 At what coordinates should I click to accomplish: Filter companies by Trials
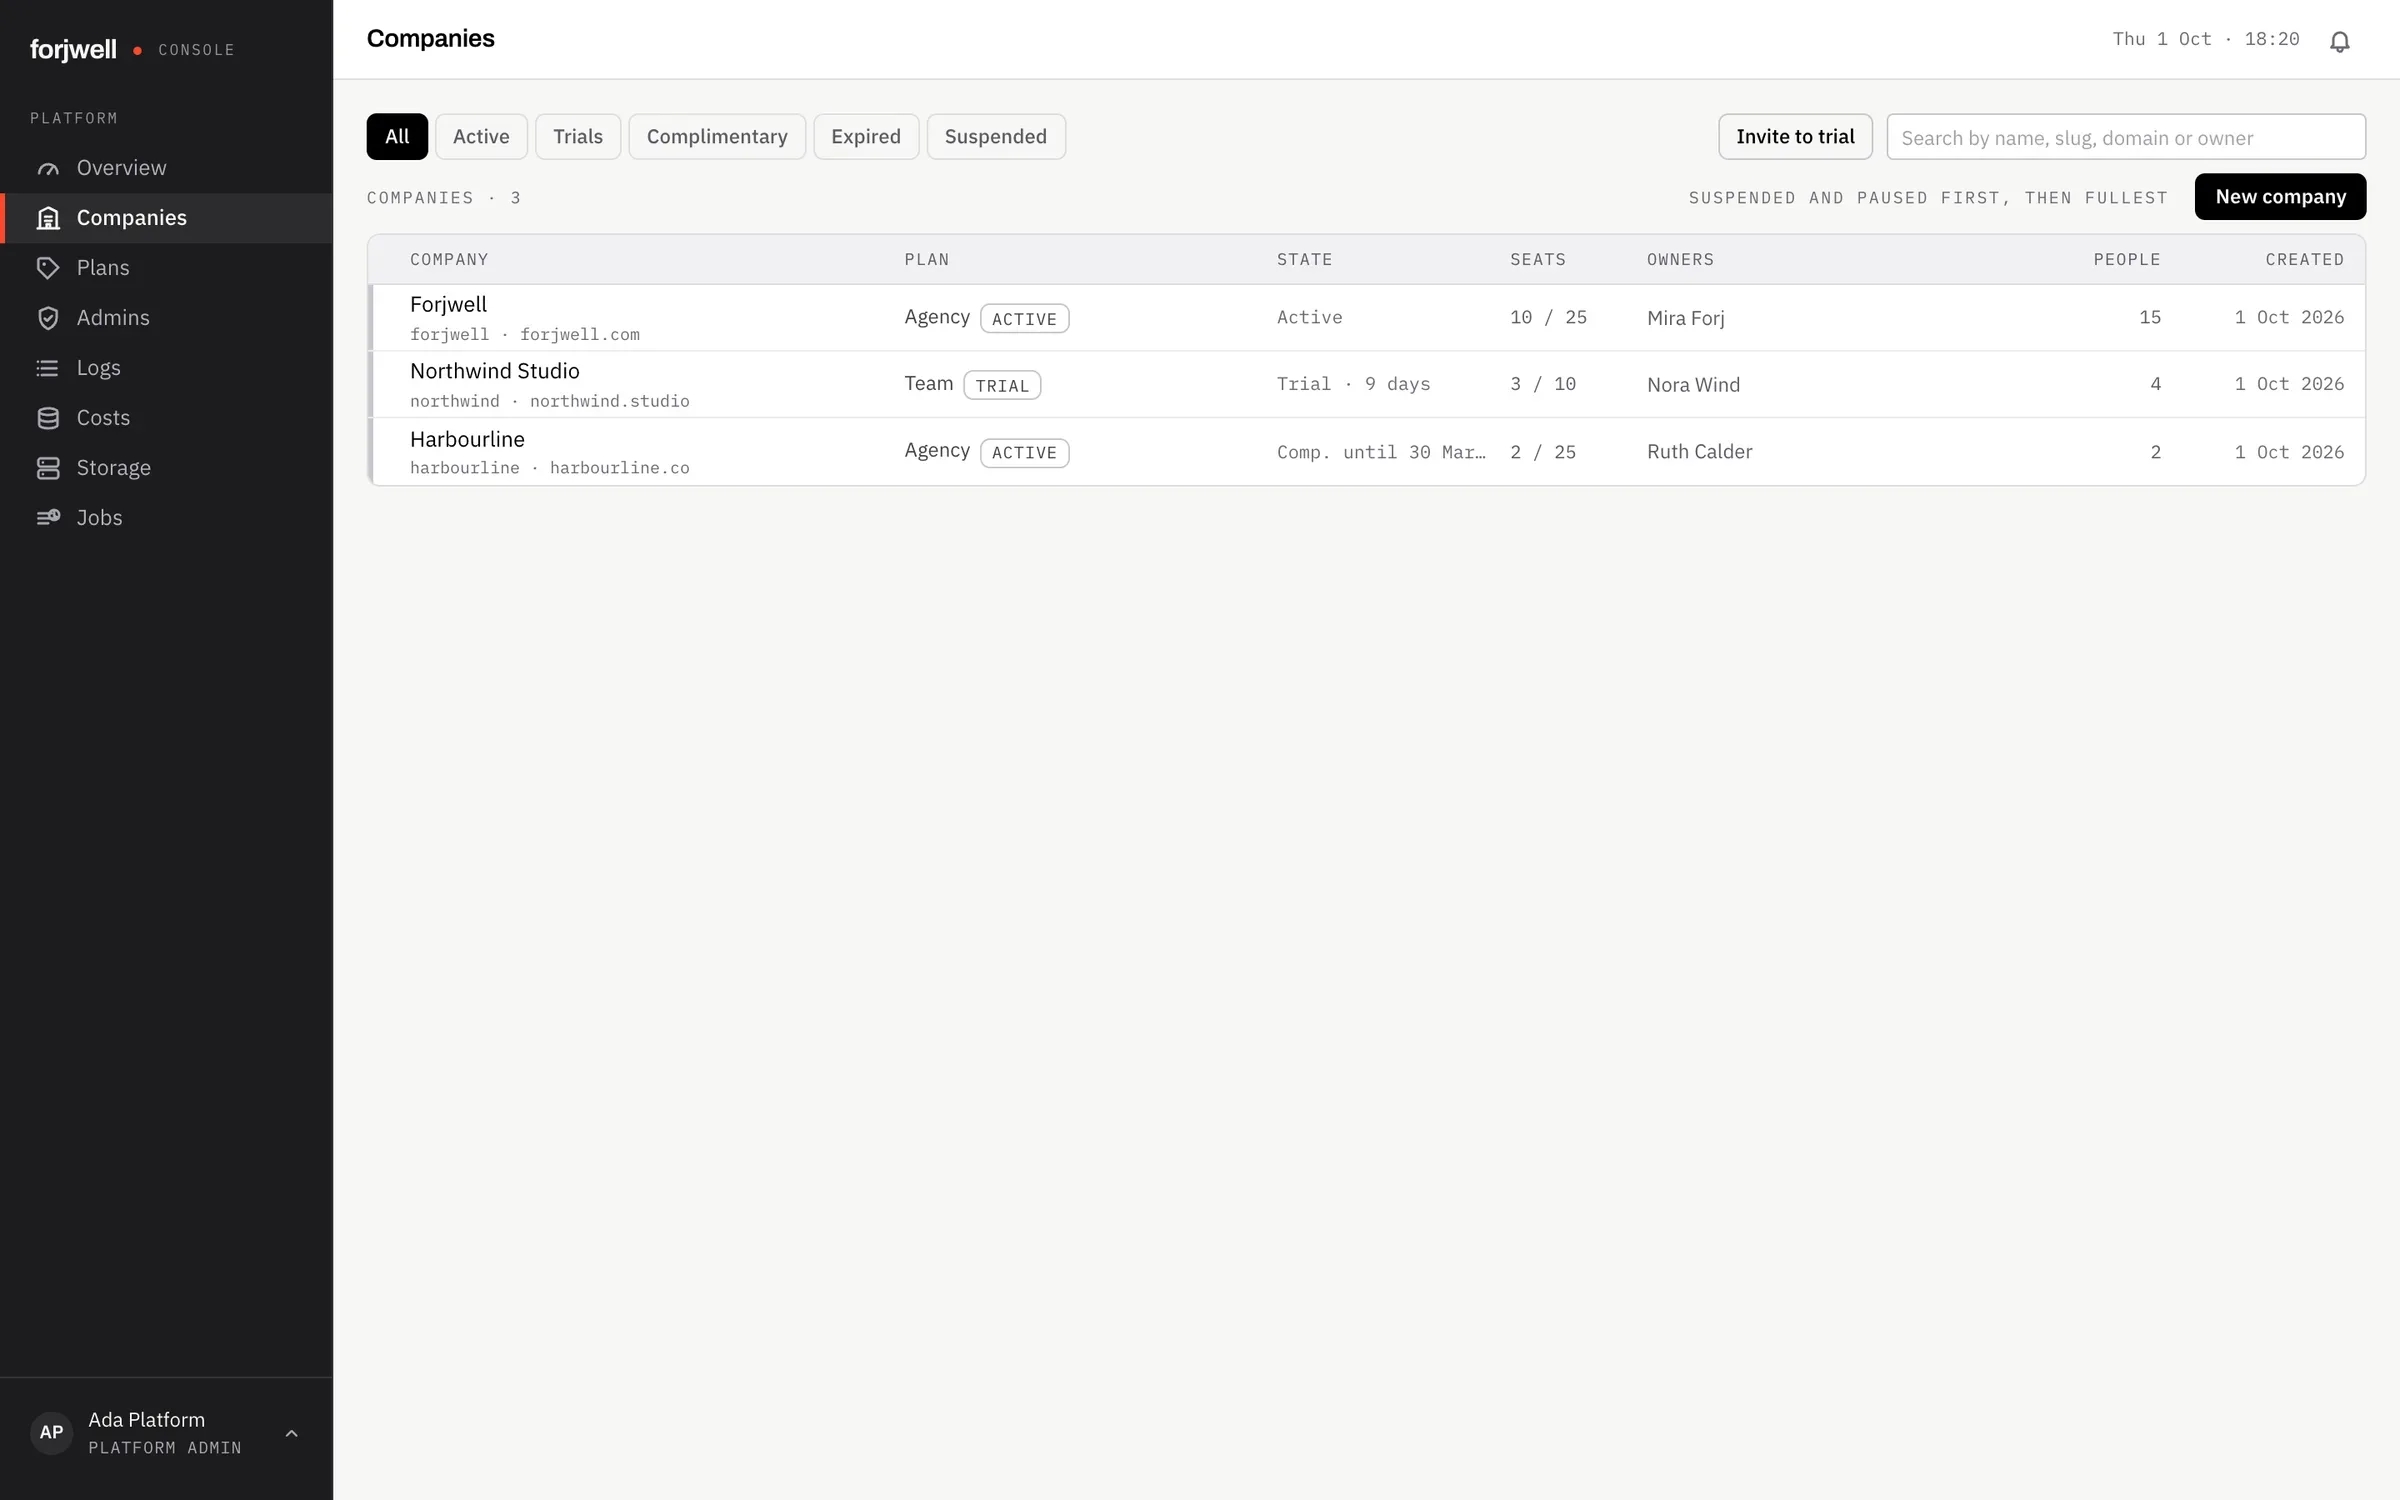(x=578, y=137)
